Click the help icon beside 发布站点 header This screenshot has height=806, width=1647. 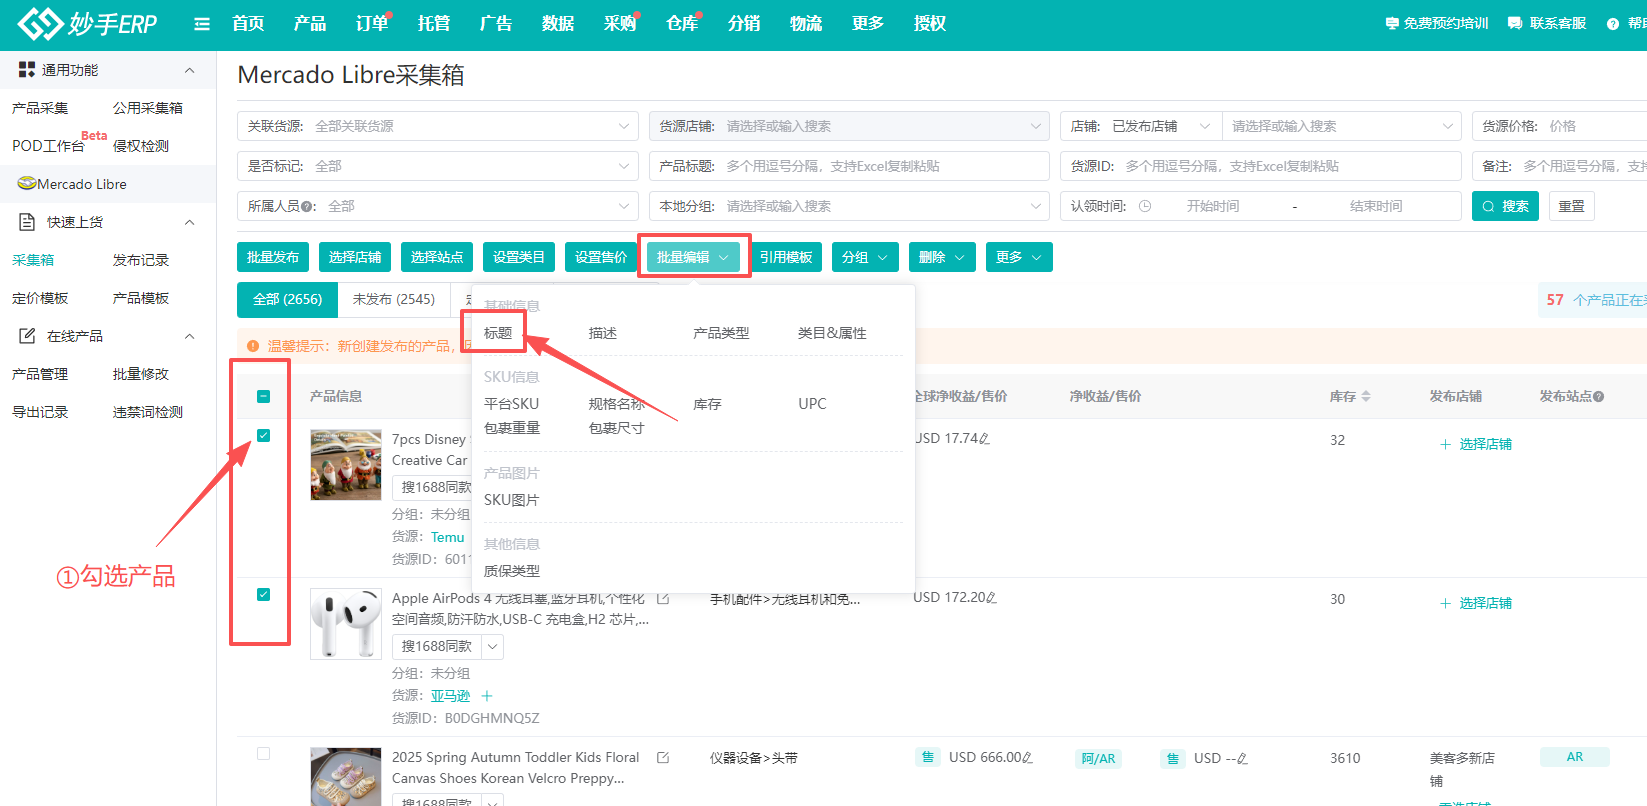click(1599, 397)
